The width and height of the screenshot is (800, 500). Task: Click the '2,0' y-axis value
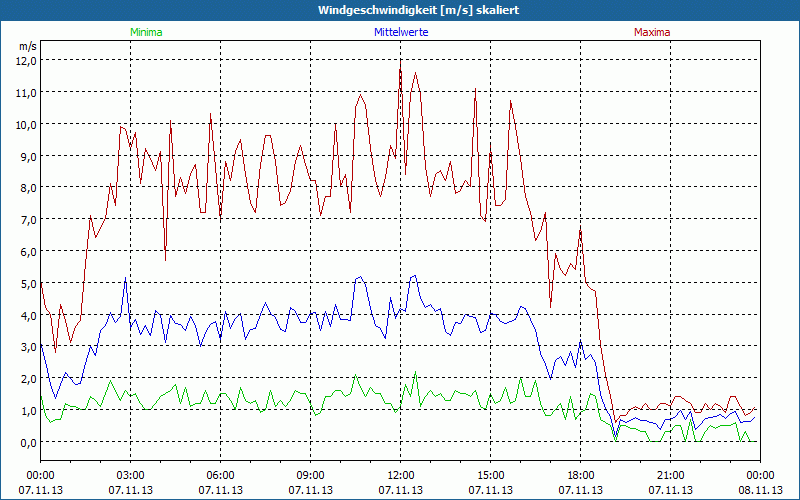tap(30, 379)
